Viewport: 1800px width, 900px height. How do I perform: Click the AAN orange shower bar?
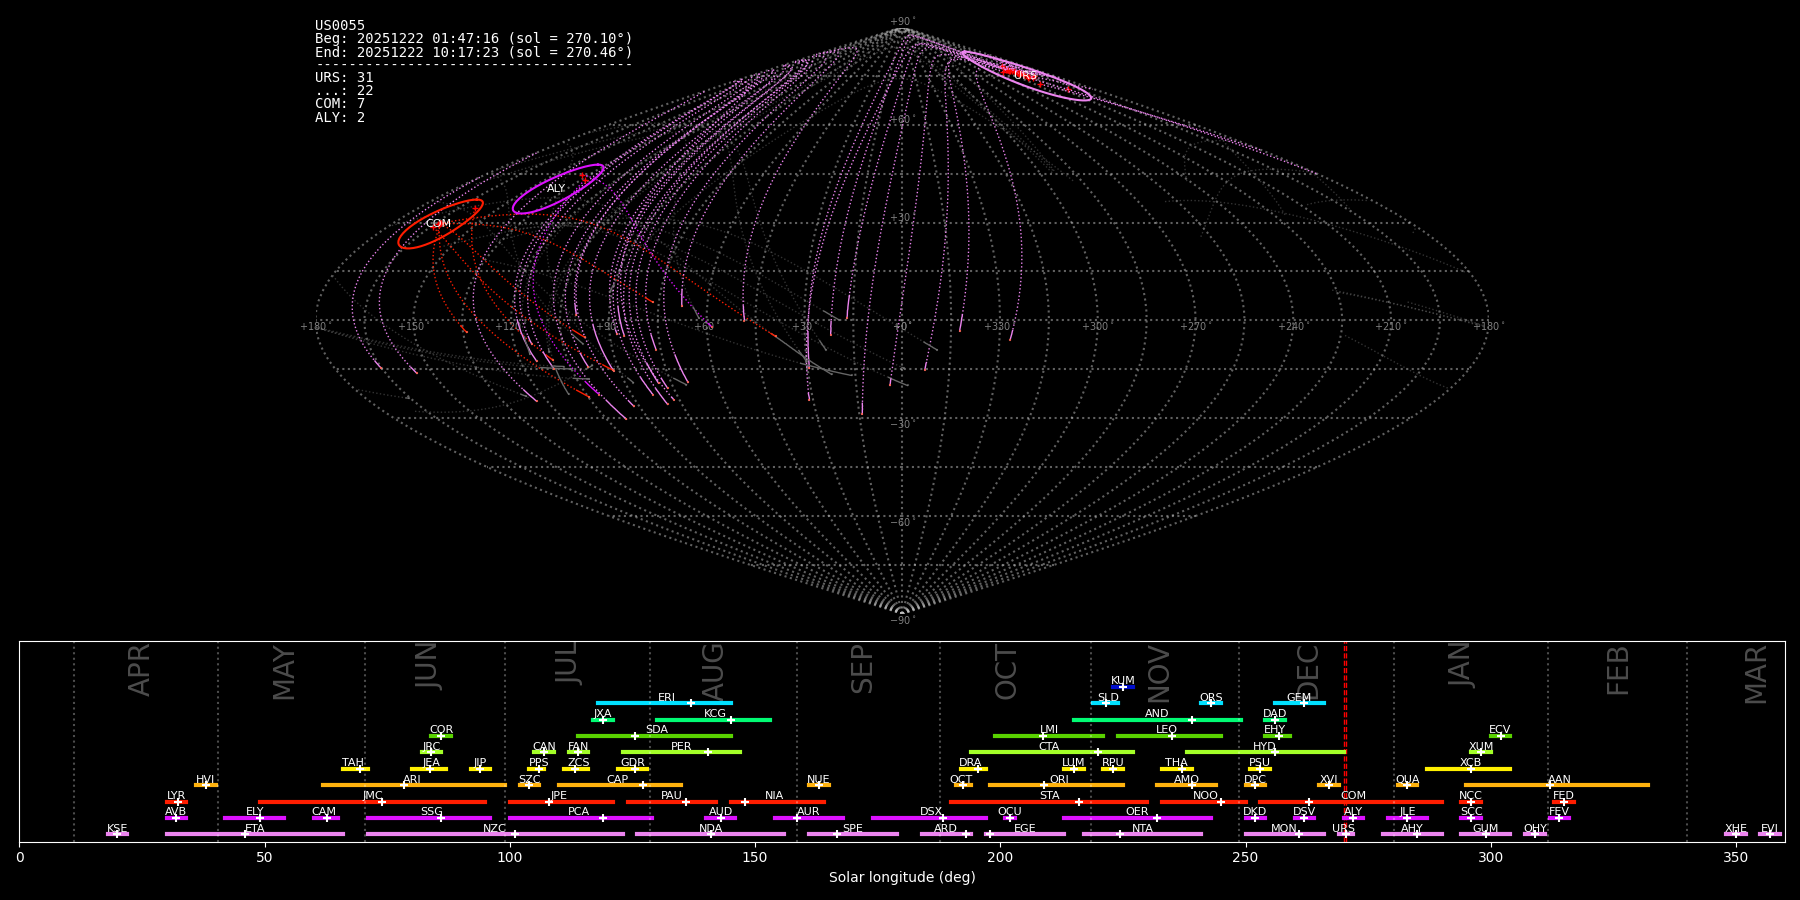1557,785
